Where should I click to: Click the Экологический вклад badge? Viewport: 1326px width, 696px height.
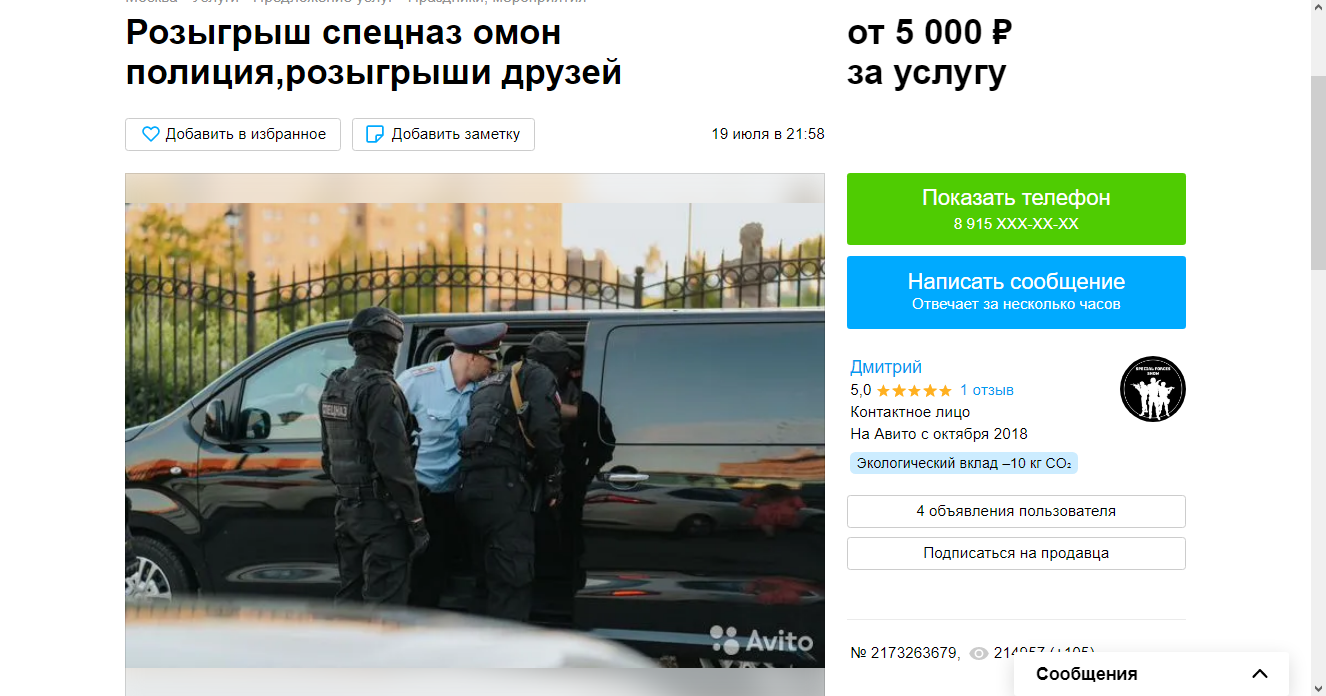964,464
